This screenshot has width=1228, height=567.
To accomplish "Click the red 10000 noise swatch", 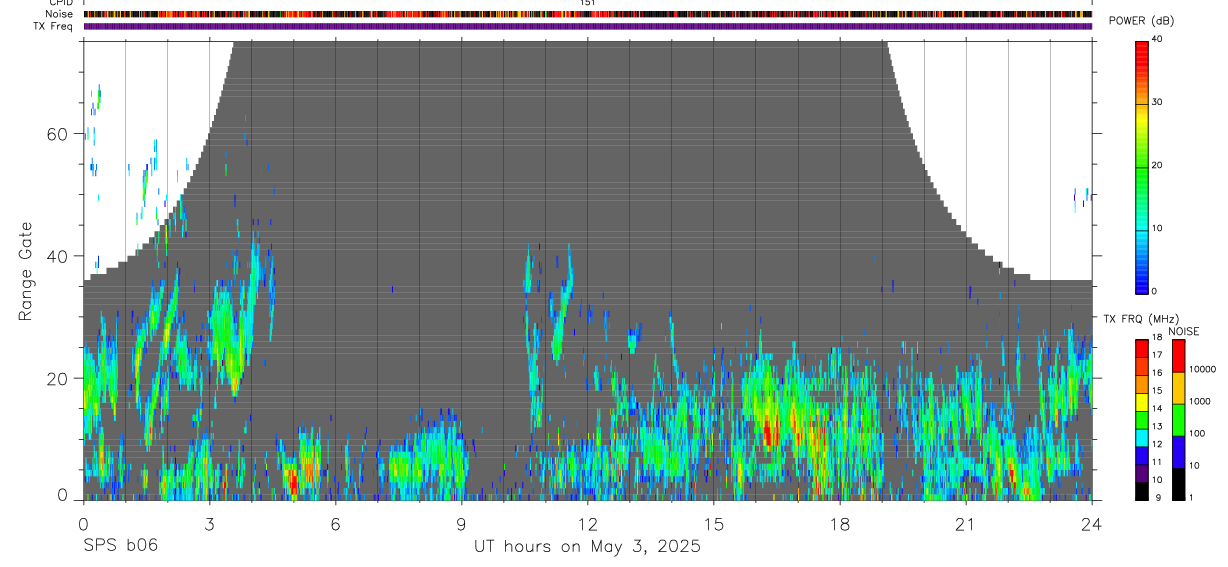I will 1177,356.
